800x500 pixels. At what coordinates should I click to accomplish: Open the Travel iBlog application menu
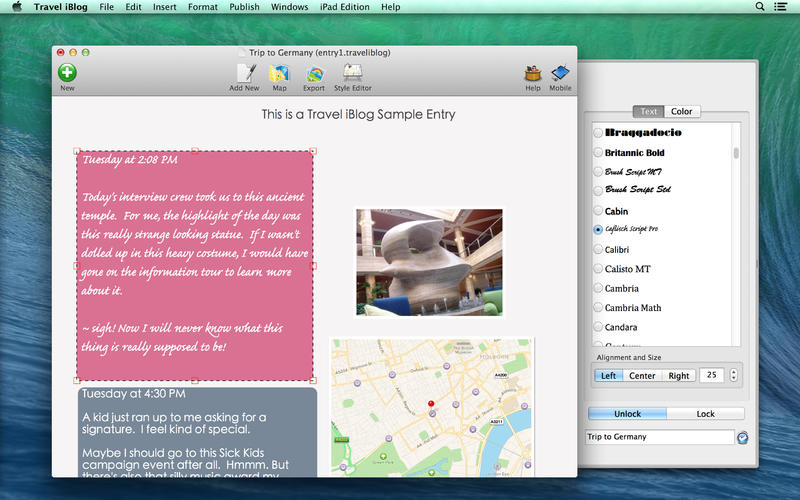pos(61,7)
